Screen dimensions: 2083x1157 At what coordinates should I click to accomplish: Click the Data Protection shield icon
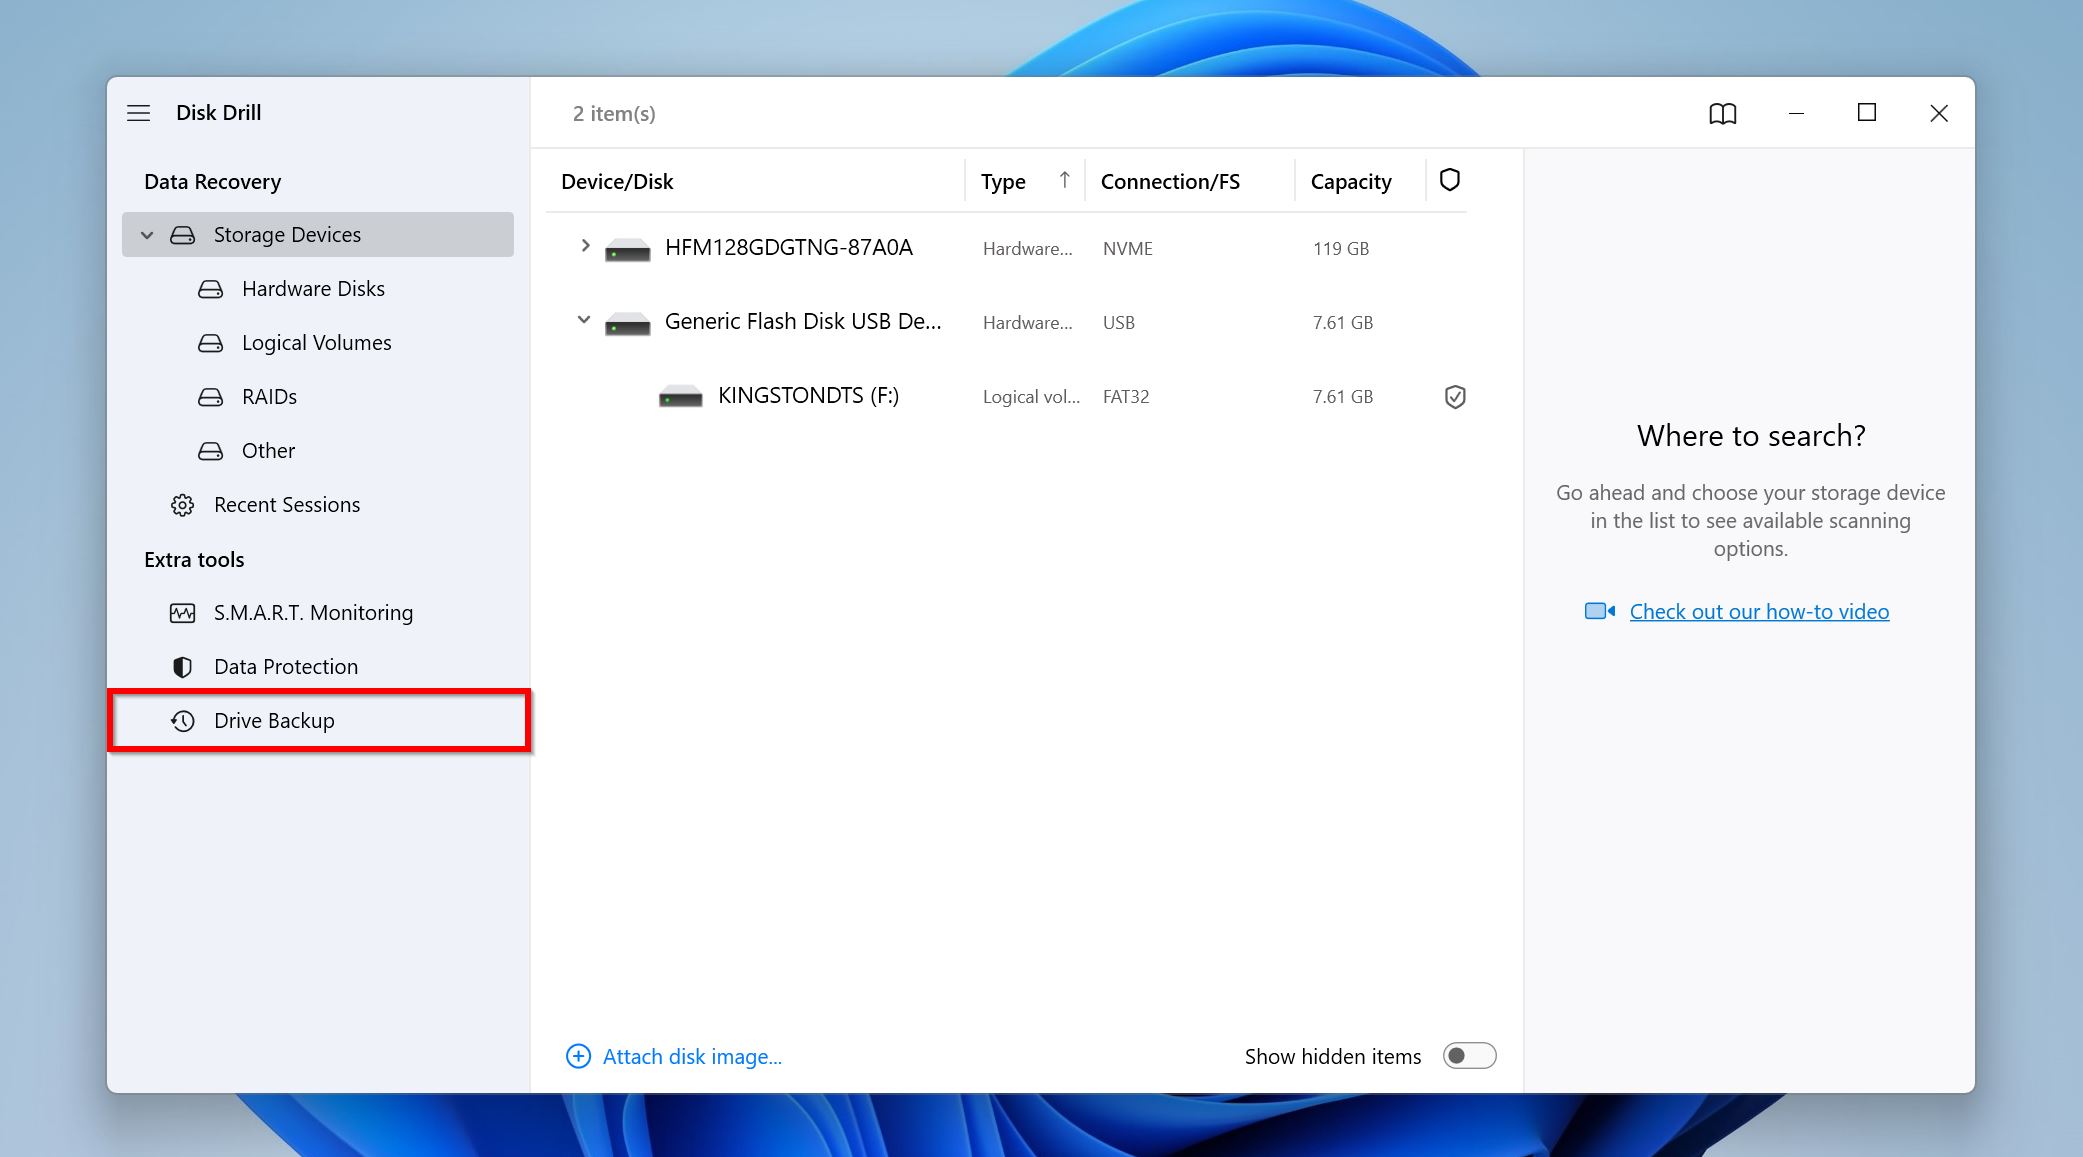point(182,667)
